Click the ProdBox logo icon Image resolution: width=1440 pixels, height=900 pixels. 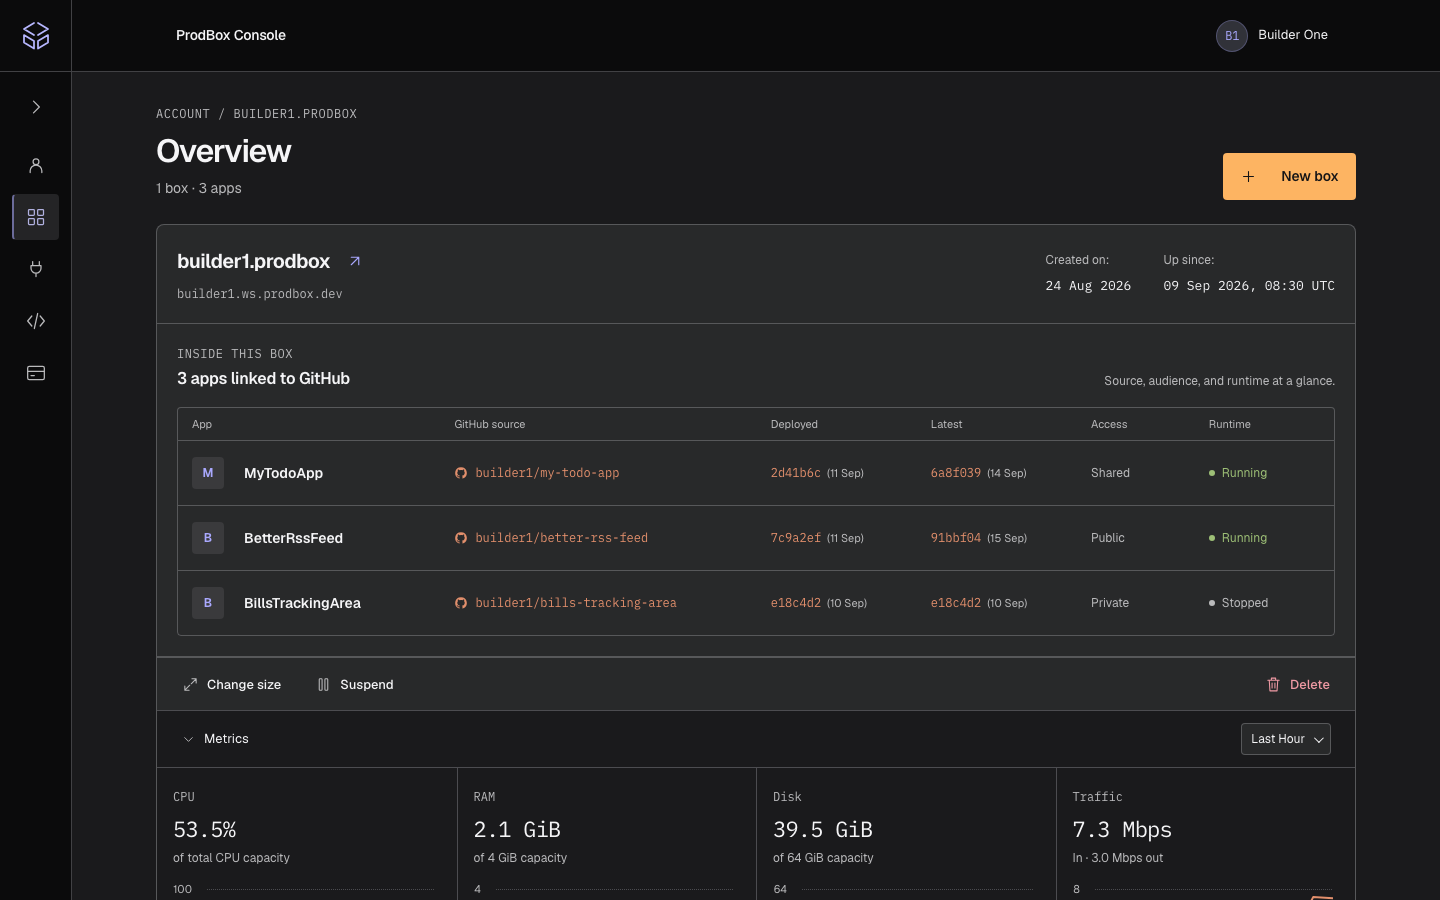tap(36, 35)
